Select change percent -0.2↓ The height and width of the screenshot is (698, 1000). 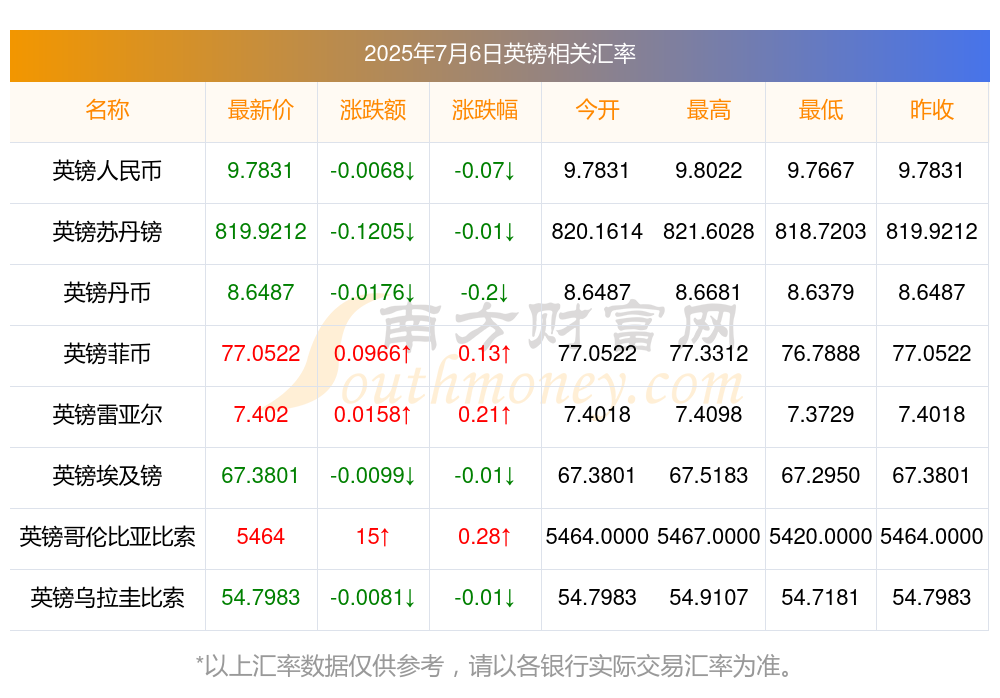tap(485, 292)
